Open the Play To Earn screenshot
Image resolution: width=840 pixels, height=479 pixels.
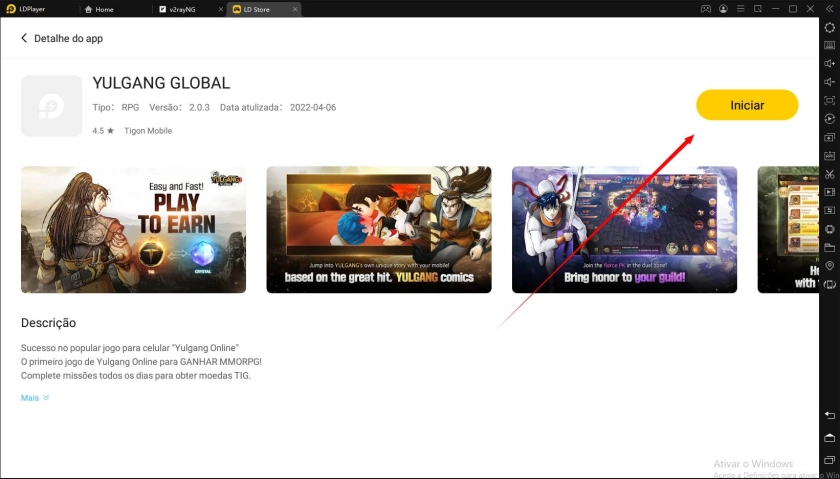[133, 229]
